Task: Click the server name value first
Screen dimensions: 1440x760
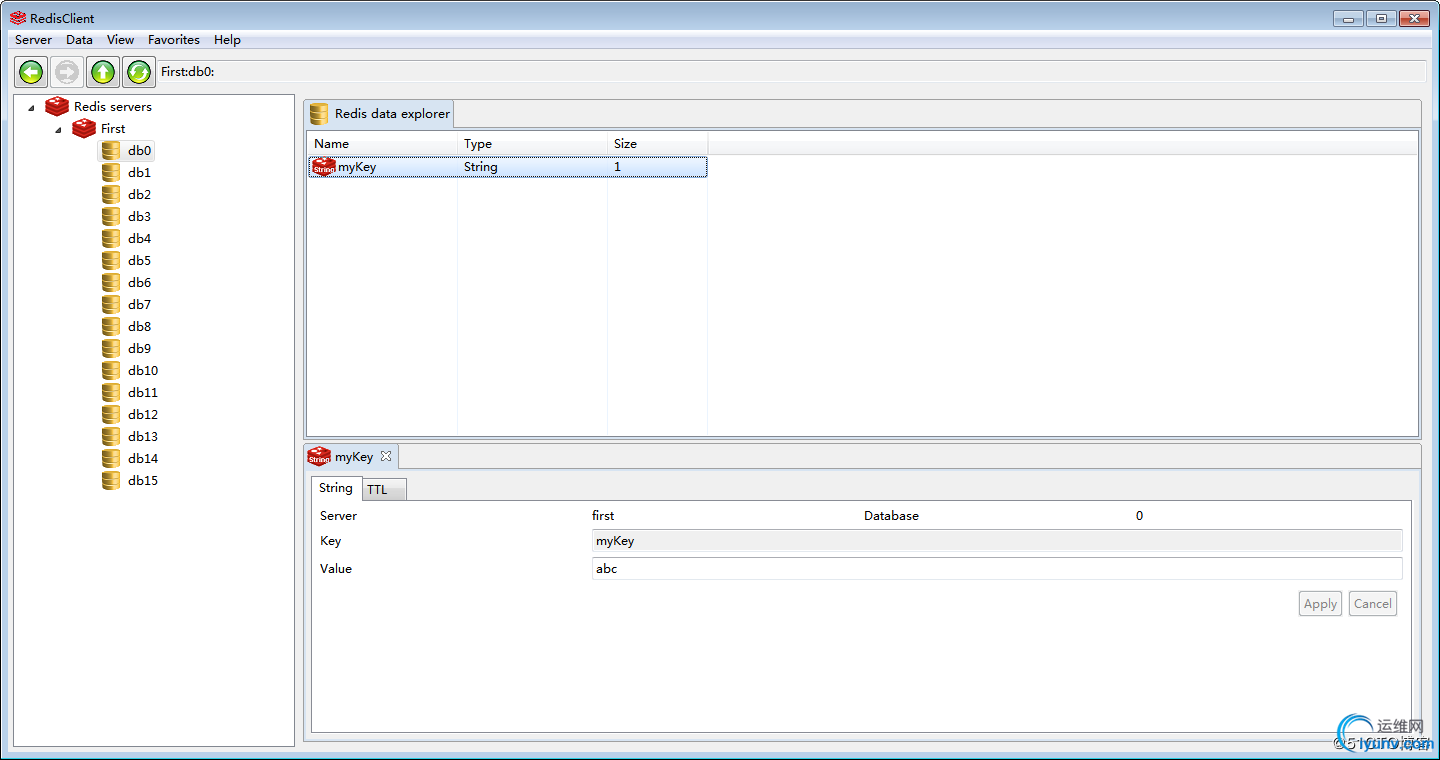Action: 603,516
